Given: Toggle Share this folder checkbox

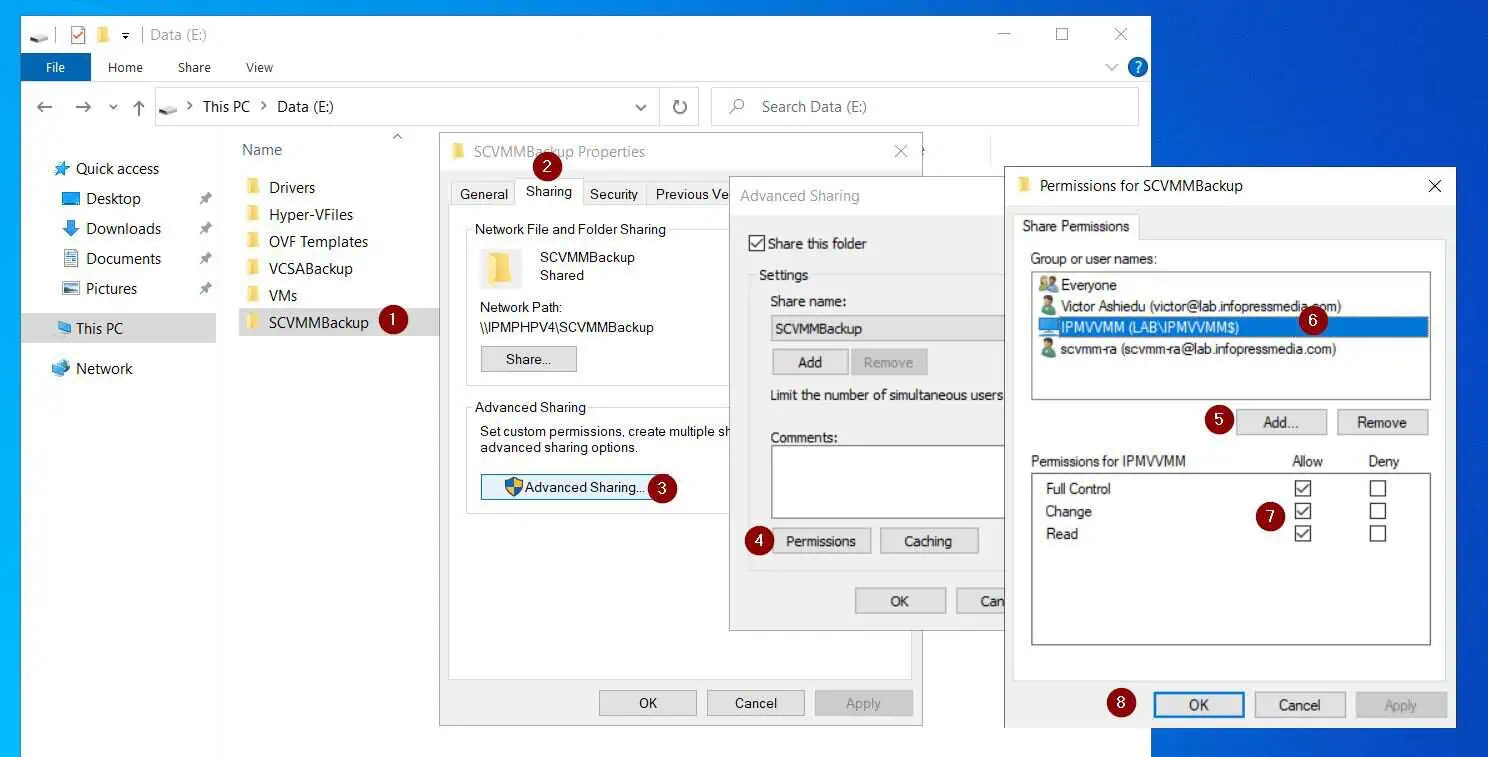Looking at the screenshot, I should tap(757, 243).
